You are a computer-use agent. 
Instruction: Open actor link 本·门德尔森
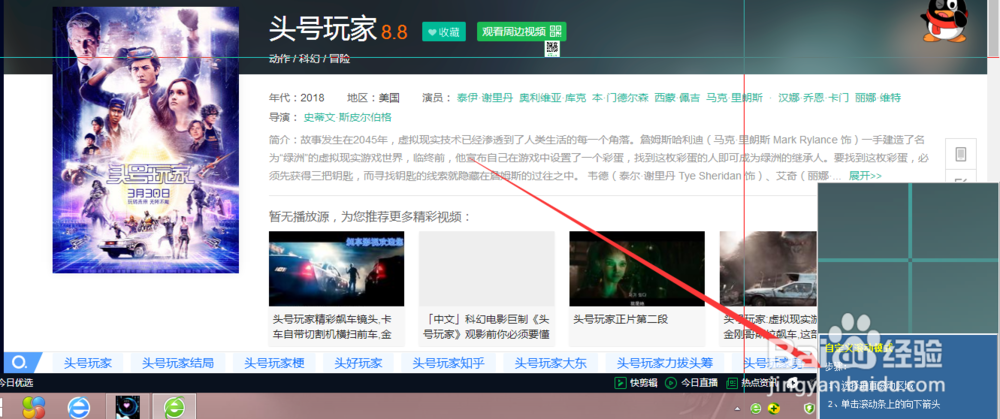coord(620,98)
